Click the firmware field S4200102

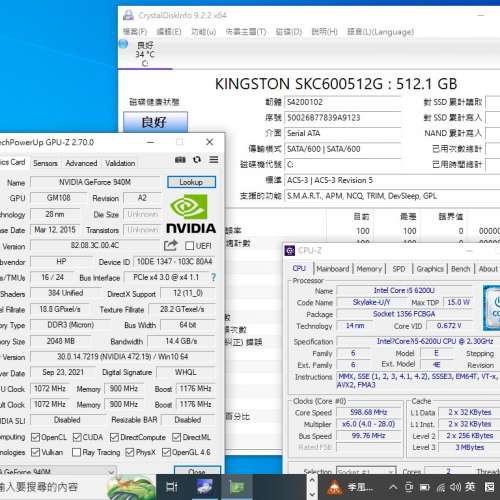click(342, 102)
